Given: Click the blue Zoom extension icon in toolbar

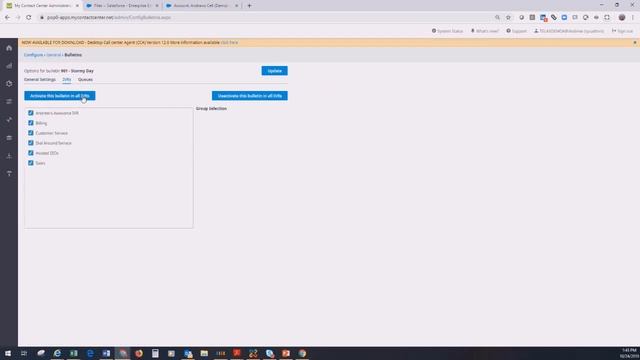Looking at the screenshot, I should pos(564,18).
